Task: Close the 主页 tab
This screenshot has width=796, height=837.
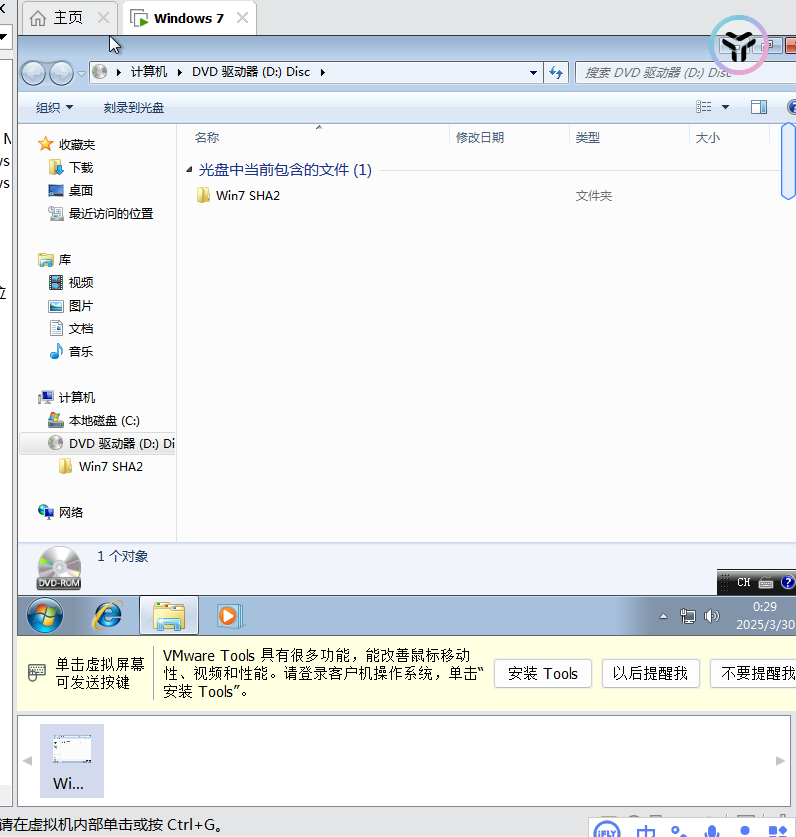Action: click(x=104, y=18)
